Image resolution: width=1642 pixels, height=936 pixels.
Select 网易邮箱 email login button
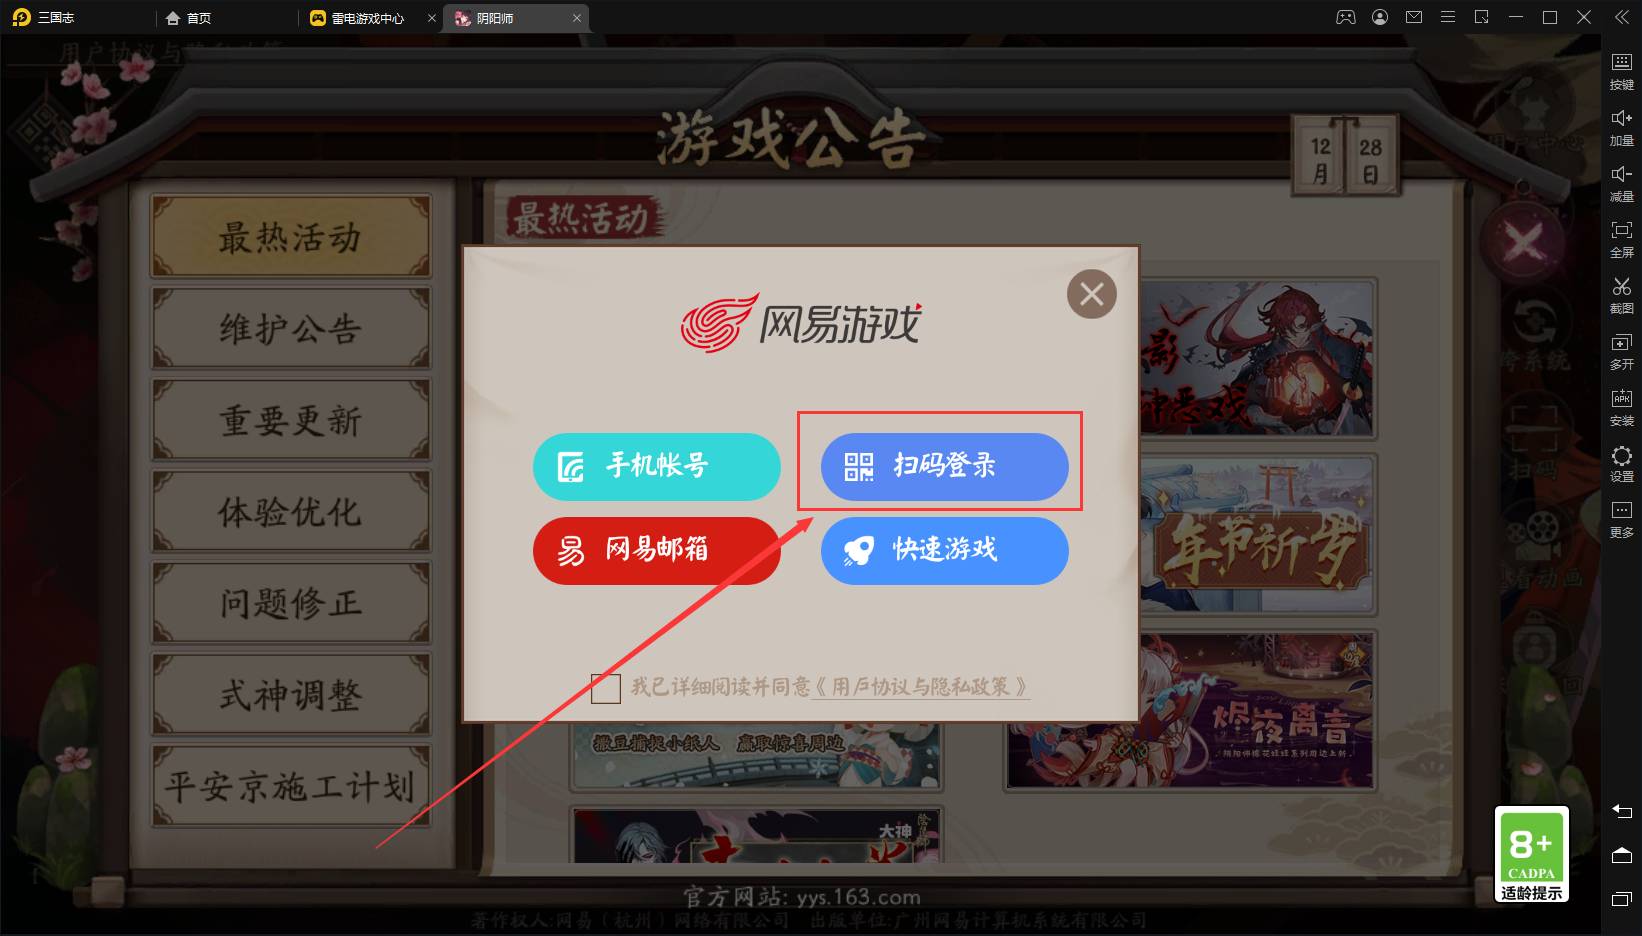click(x=656, y=550)
